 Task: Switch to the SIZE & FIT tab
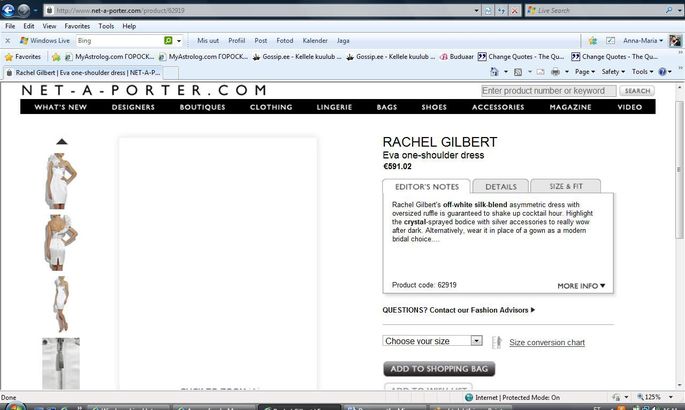566,186
